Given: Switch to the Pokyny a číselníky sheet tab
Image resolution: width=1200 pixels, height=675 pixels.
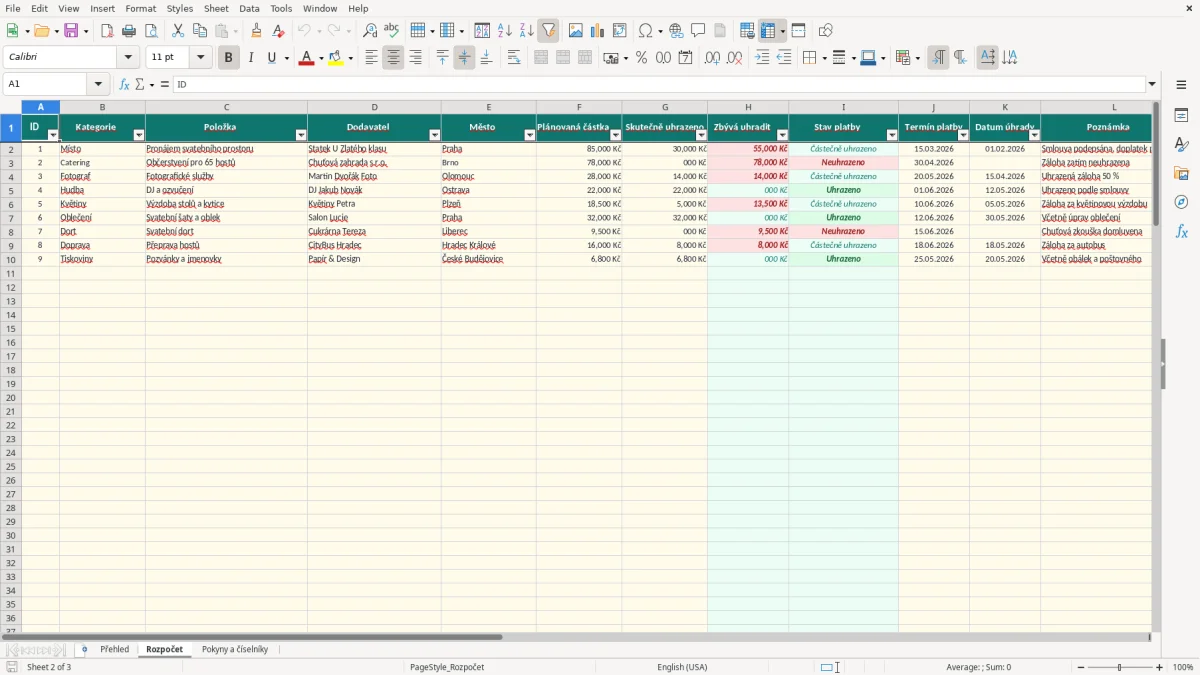Looking at the screenshot, I should [x=235, y=650].
